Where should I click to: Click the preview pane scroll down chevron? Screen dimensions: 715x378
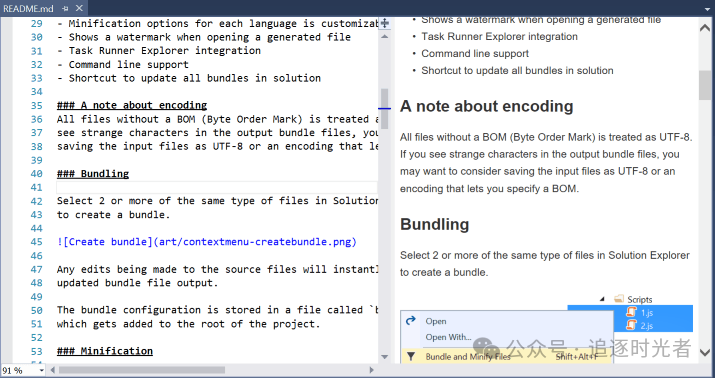(x=705, y=352)
